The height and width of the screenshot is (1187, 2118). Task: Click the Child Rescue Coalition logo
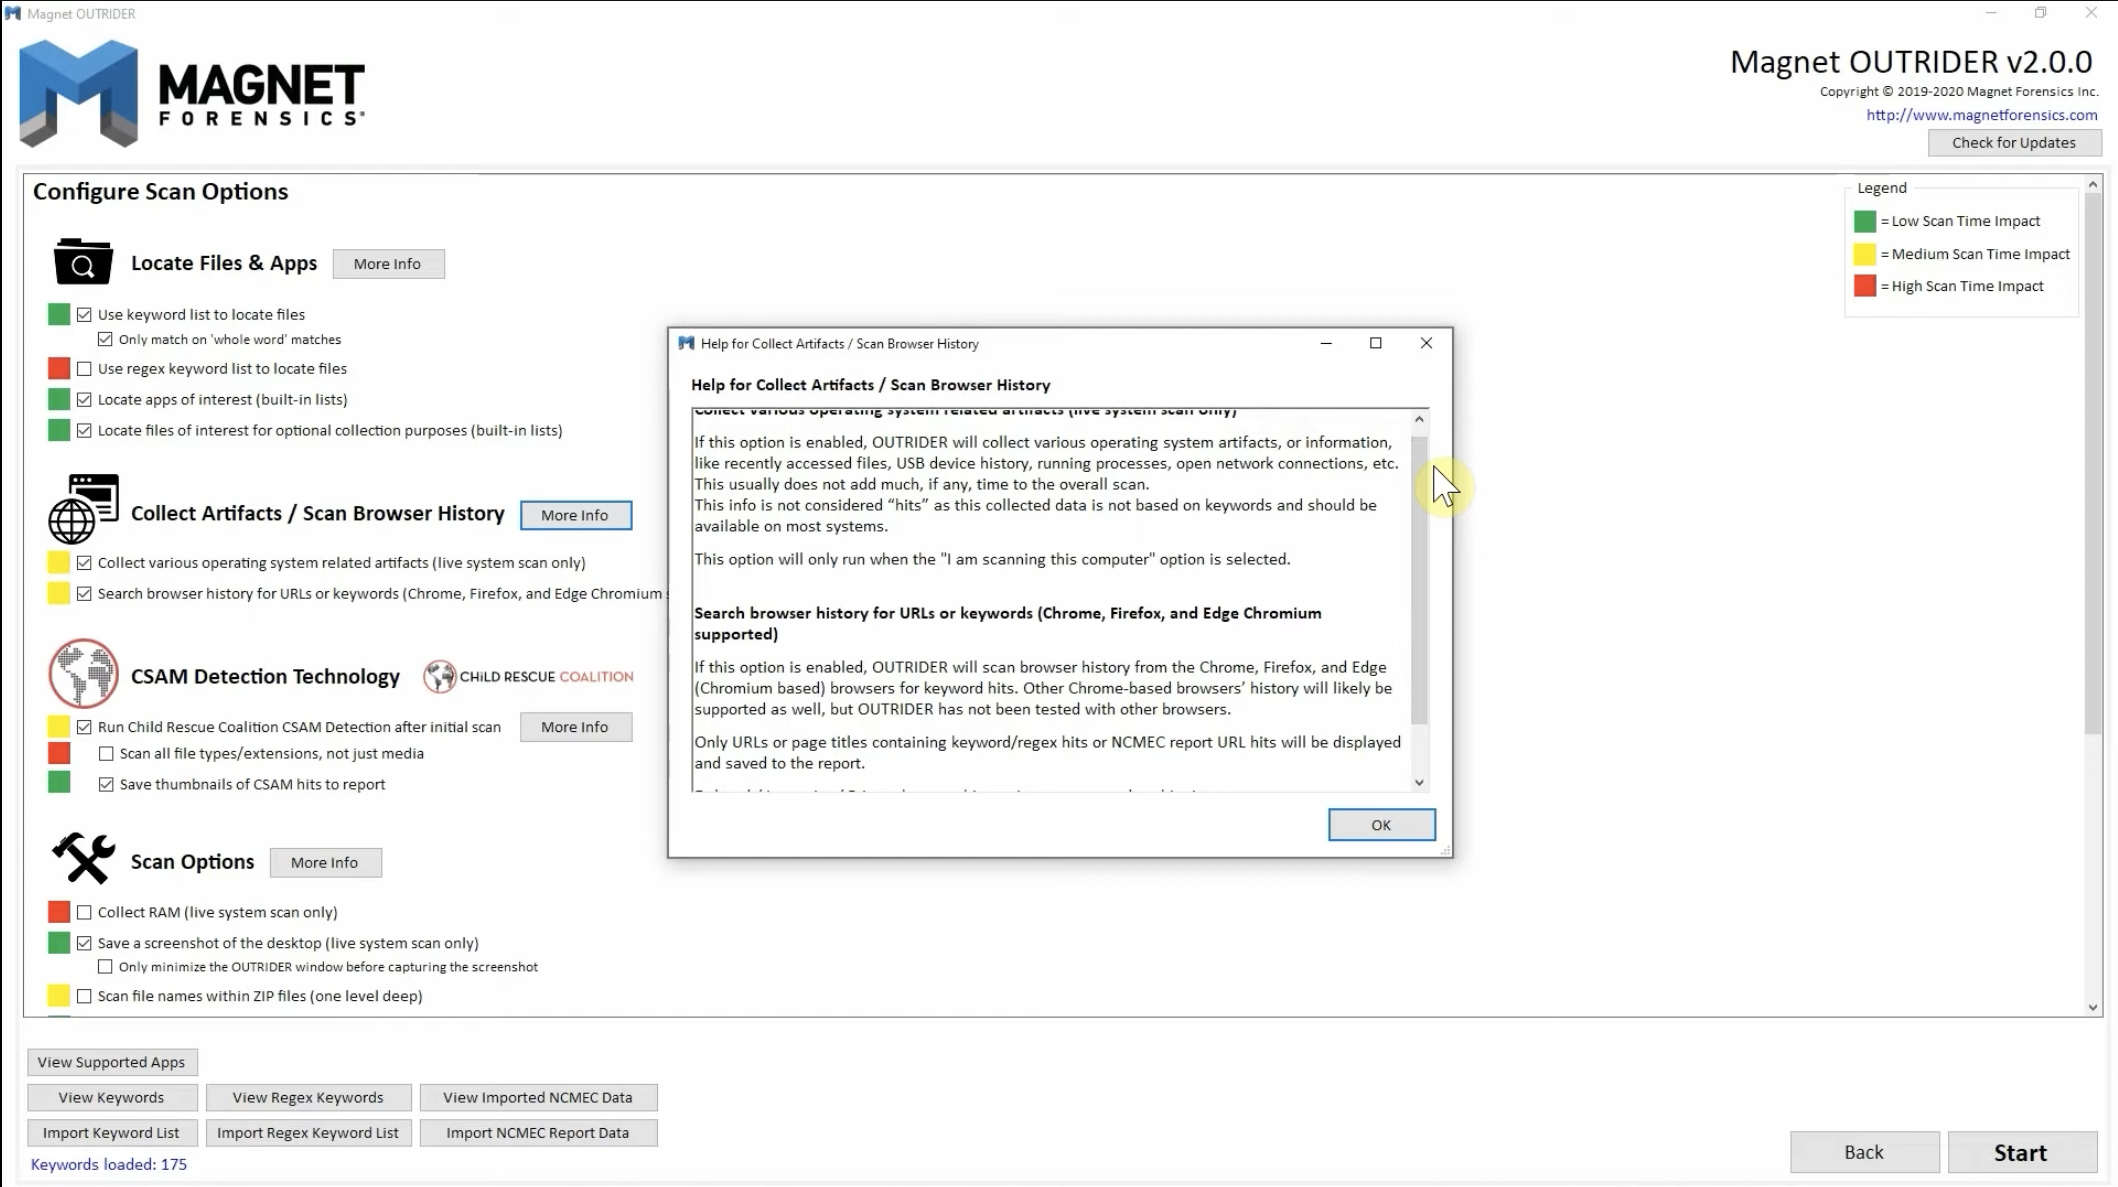coord(528,677)
